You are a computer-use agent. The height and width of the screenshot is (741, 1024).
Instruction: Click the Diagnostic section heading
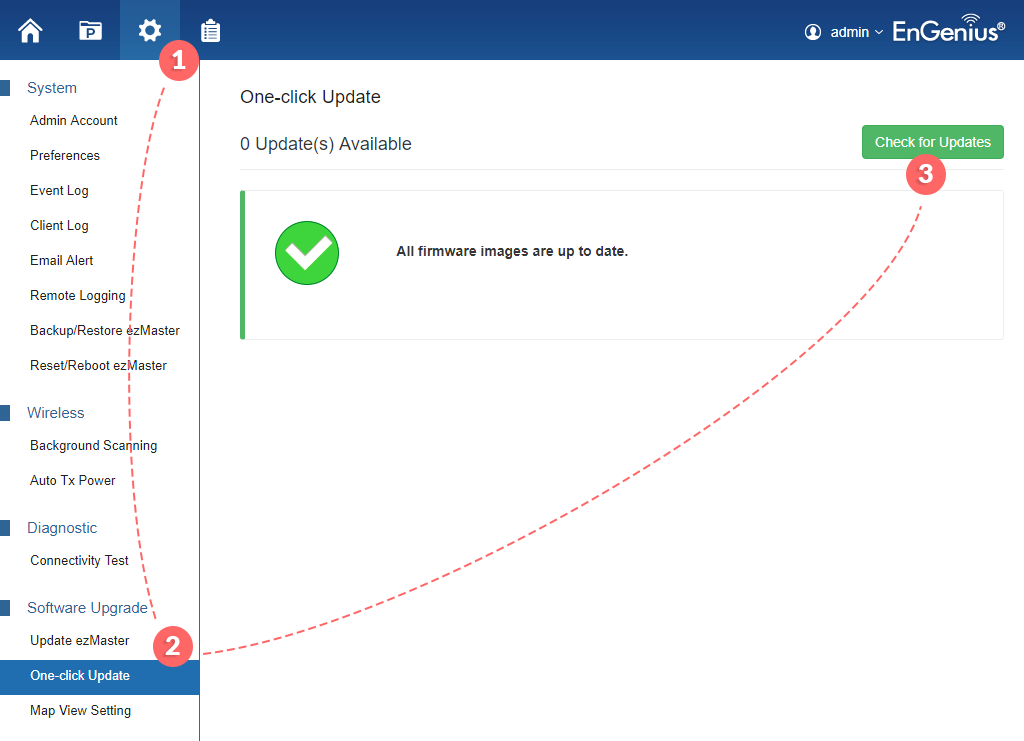(x=62, y=528)
